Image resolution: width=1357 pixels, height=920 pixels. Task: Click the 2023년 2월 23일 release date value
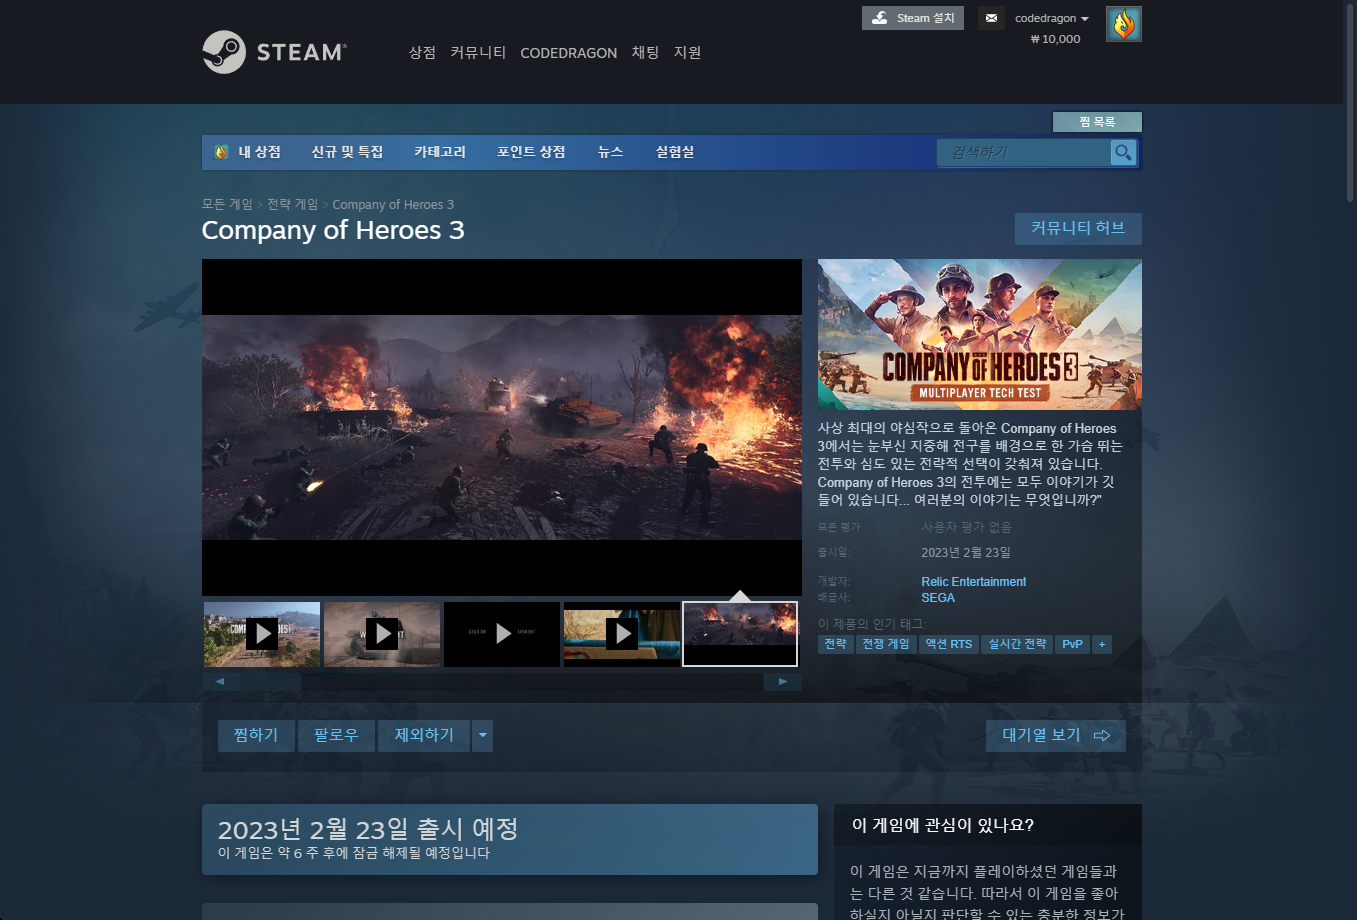click(x=966, y=553)
